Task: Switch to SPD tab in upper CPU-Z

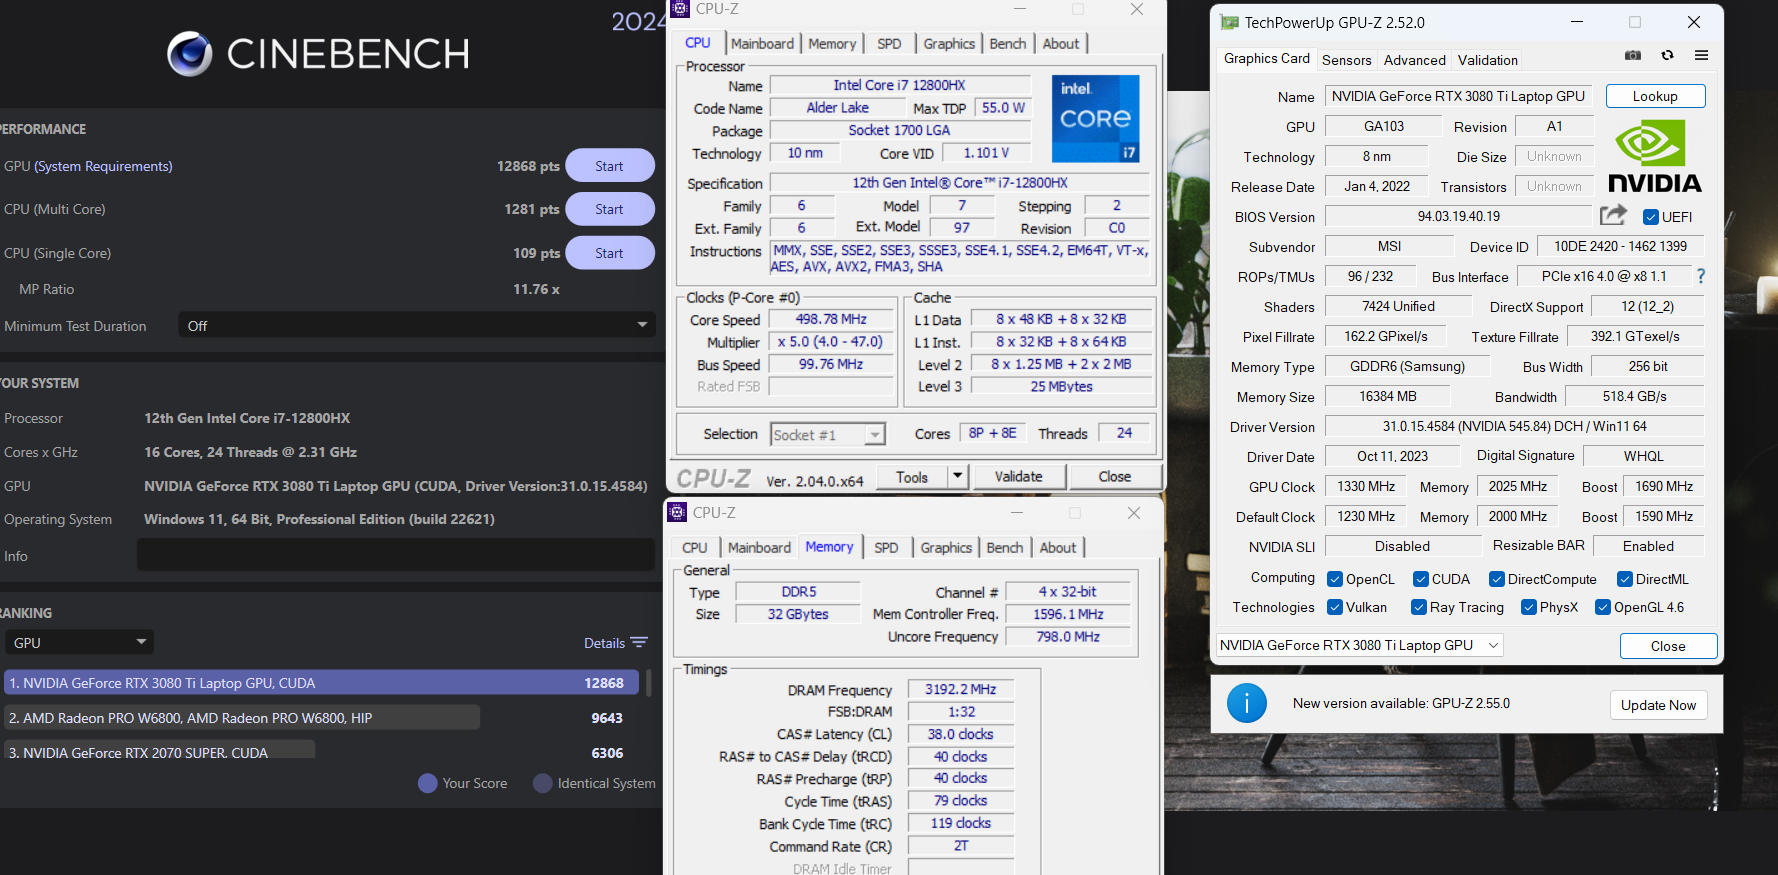Action: (x=889, y=43)
